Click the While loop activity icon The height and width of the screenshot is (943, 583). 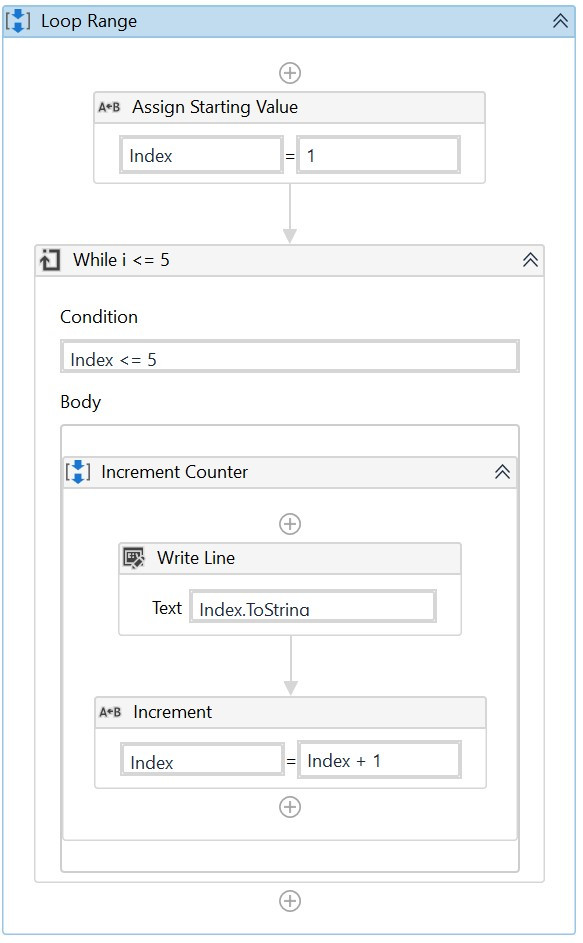50,260
